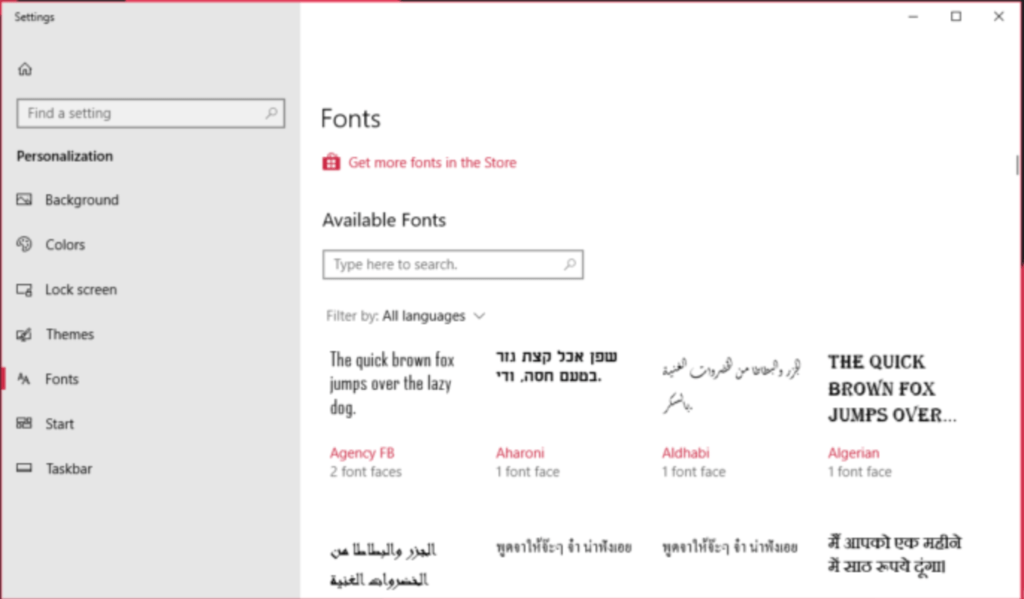Open the Themes settings page
The height and width of the screenshot is (599, 1024).
click(150, 334)
